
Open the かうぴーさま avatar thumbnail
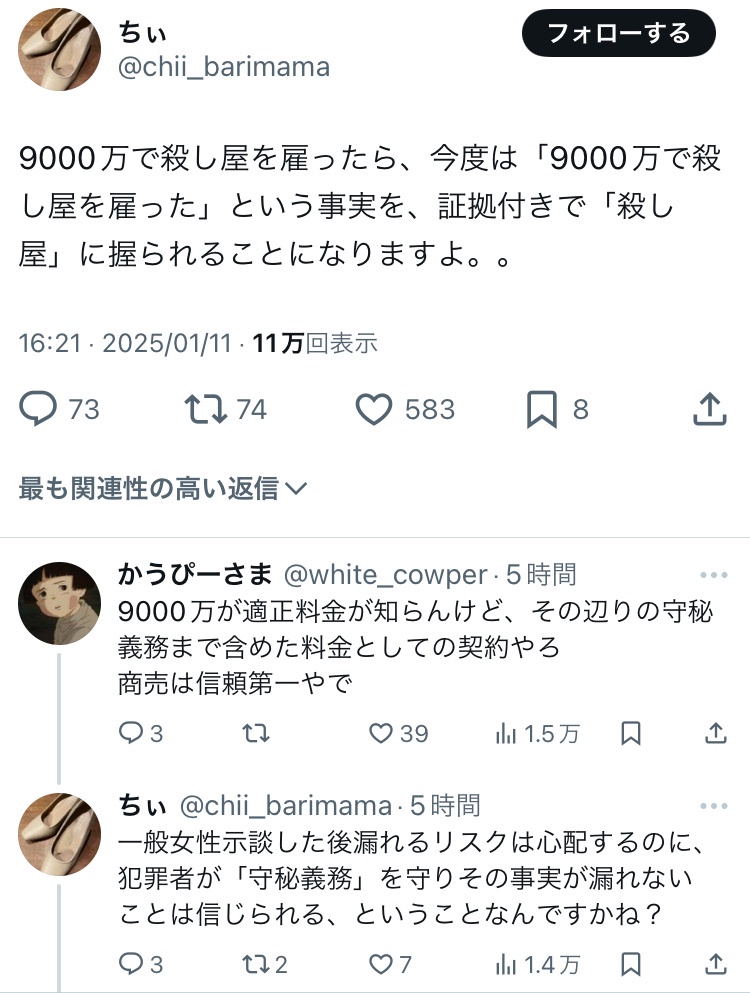(60, 603)
